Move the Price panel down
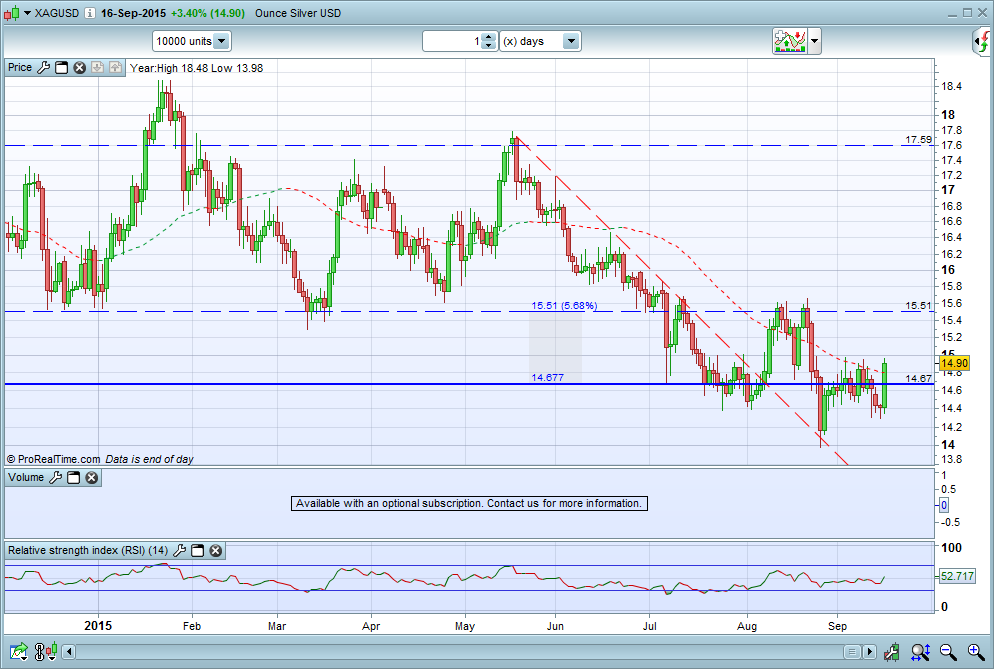994x669 pixels. tap(97, 67)
